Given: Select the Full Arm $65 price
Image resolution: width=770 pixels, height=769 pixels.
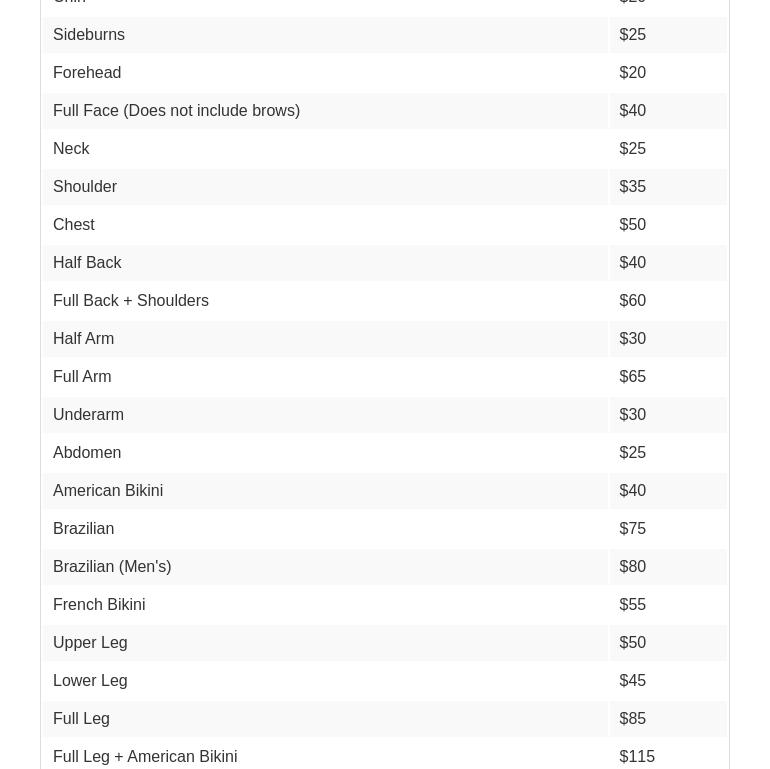Looking at the screenshot, I should 633,377.
